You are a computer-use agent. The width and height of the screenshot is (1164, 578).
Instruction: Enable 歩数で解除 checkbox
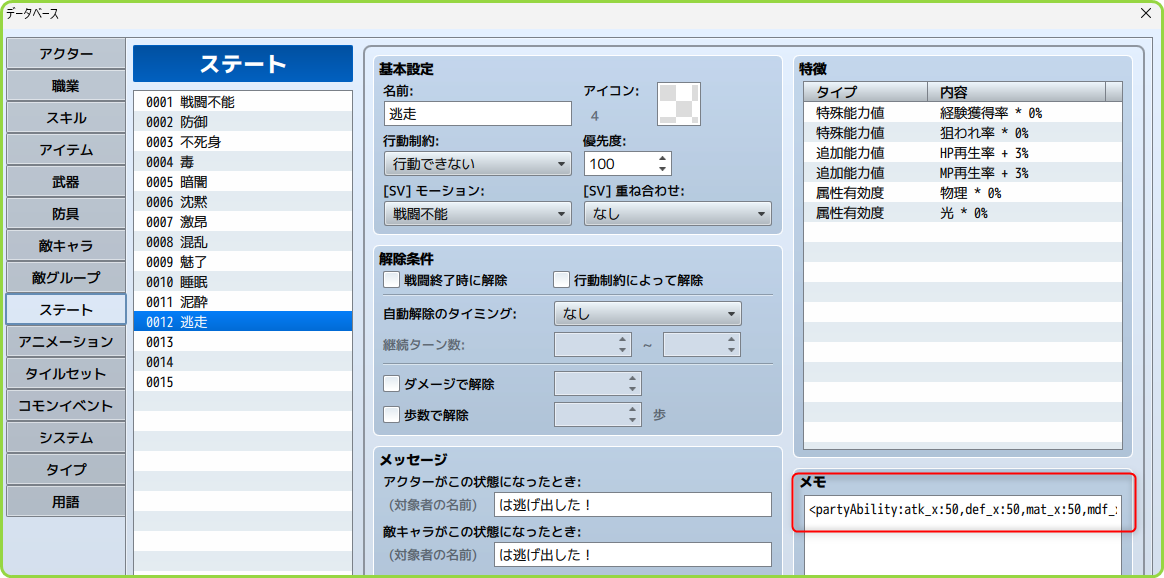tap(391, 414)
